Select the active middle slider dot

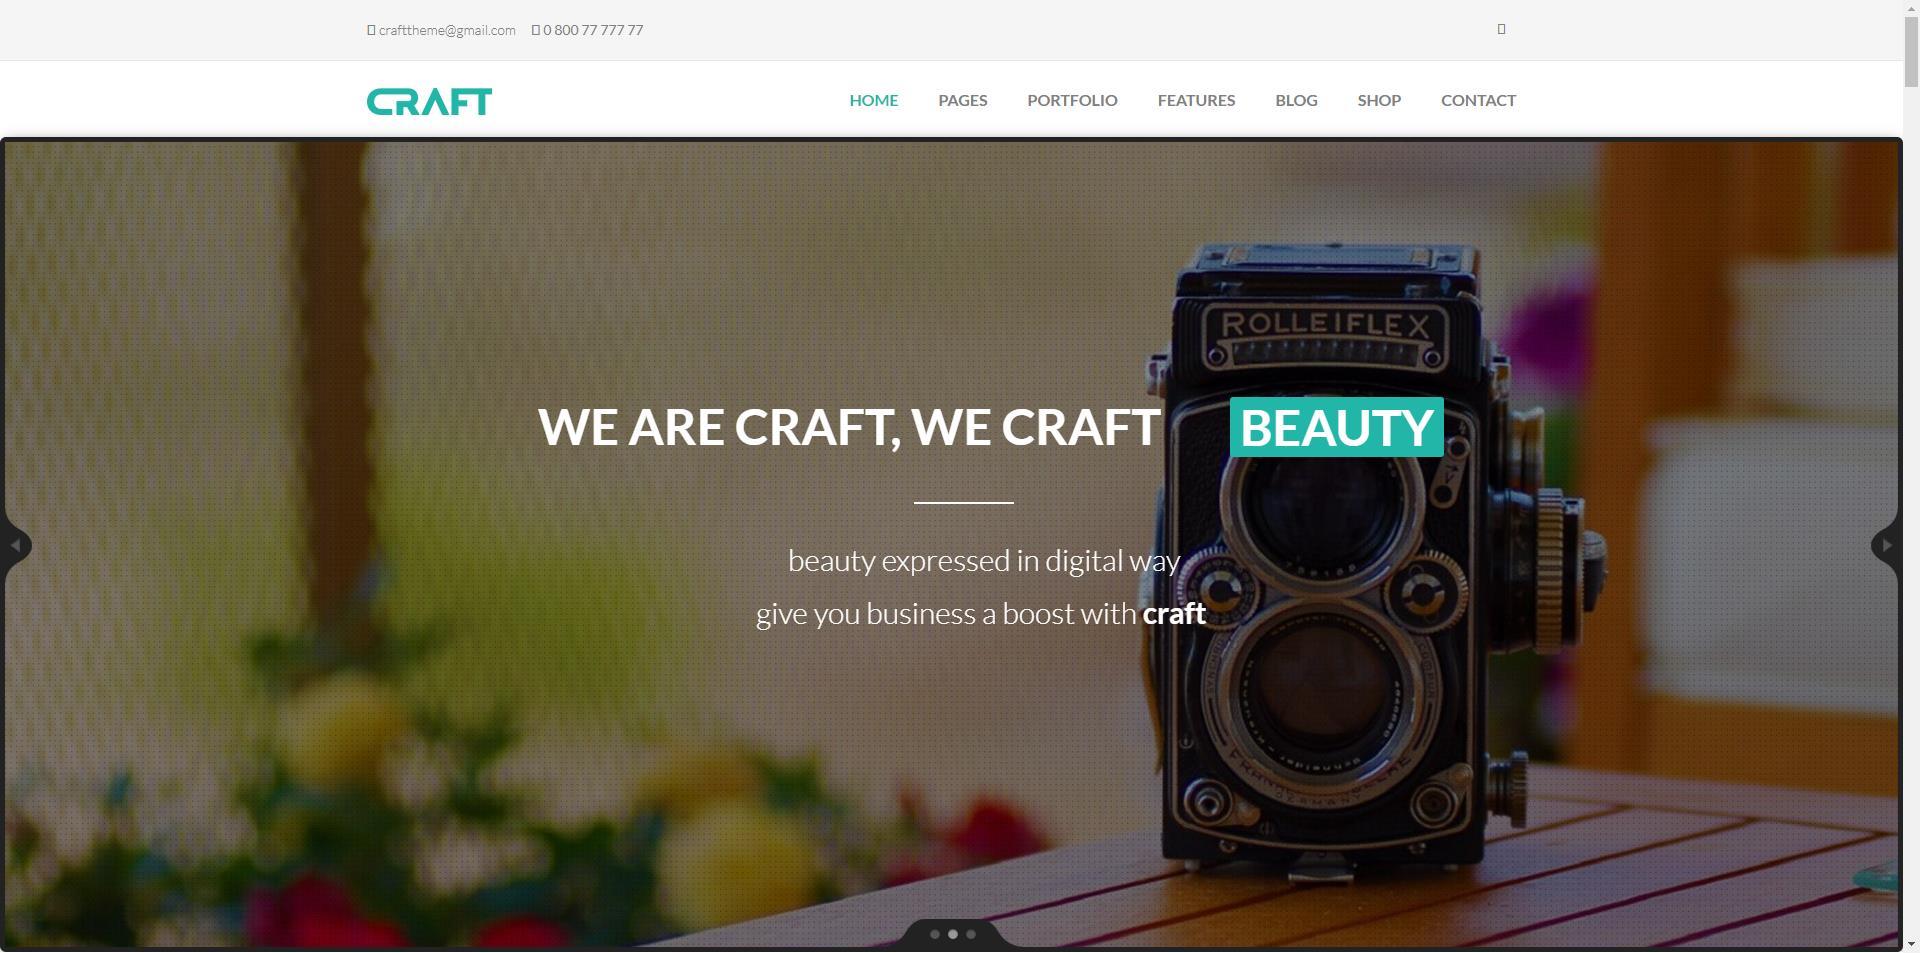[953, 934]
